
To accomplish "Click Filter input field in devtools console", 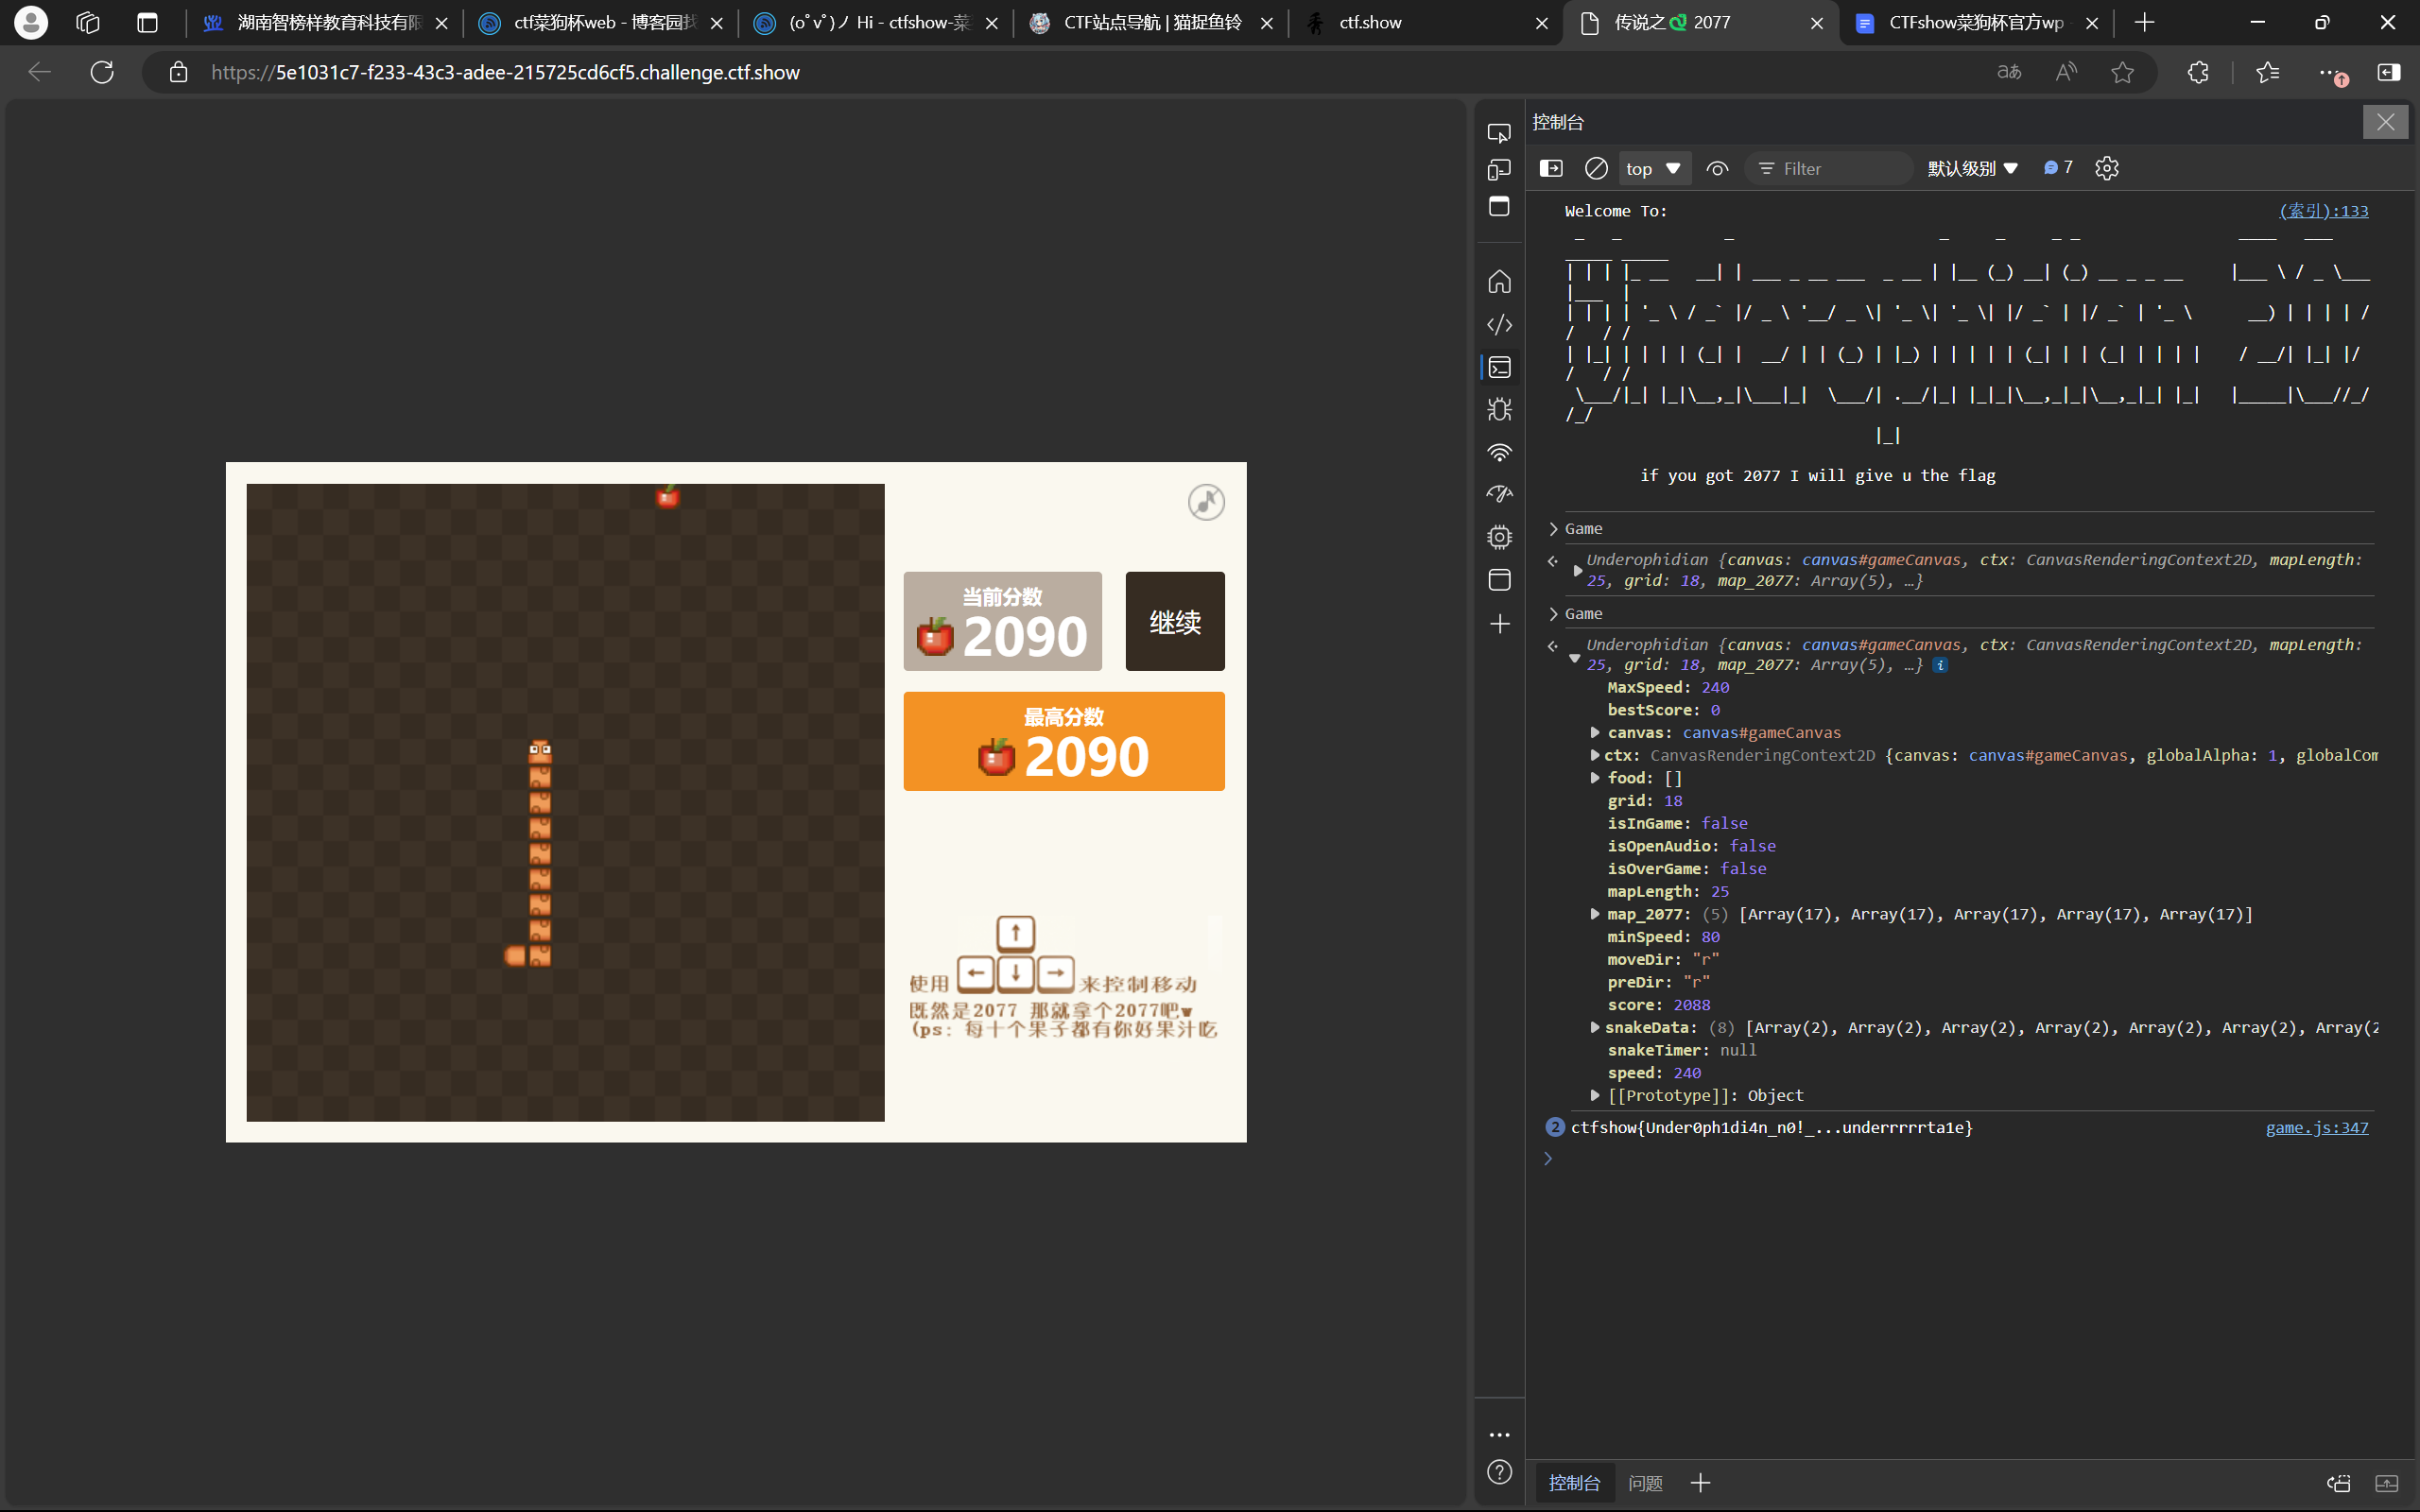I will click(x=1835, y=167).
